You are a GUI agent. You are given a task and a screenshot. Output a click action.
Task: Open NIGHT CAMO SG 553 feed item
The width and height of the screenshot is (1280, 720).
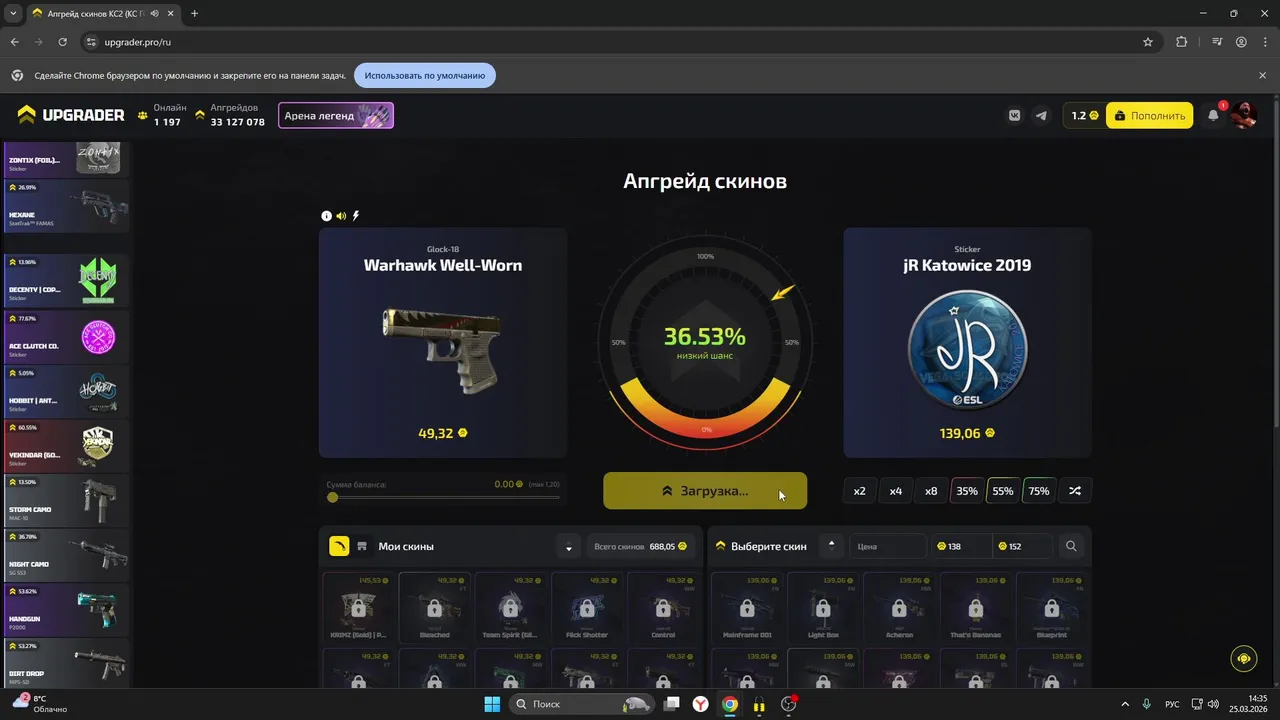pos(67,555)
